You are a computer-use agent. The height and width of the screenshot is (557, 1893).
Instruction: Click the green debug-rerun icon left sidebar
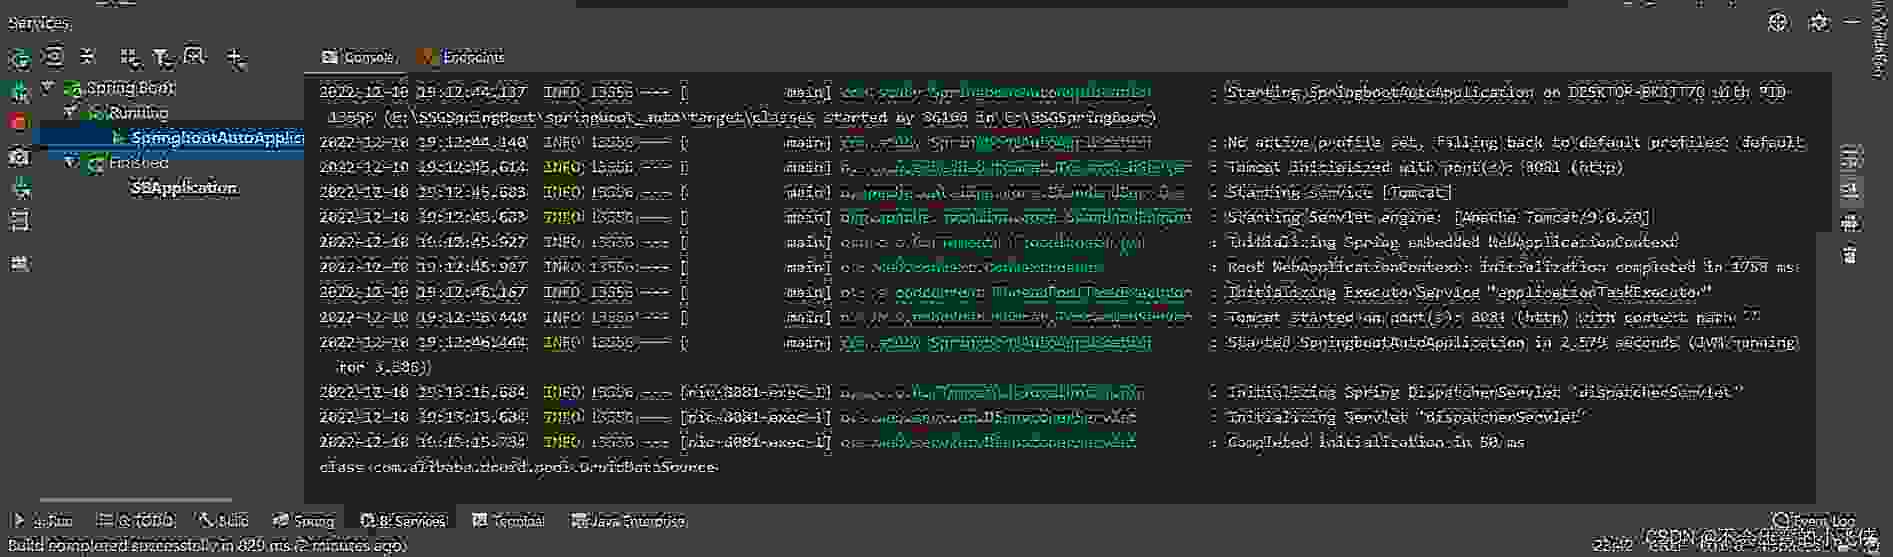click(x=20, y=92)
